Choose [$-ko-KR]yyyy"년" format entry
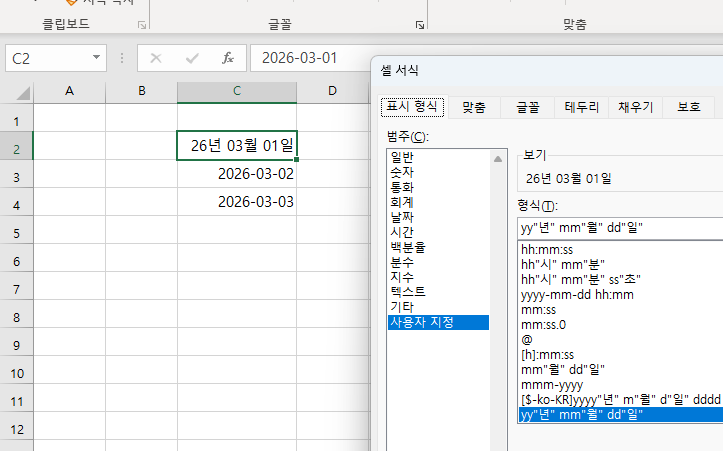 (620, 399)
